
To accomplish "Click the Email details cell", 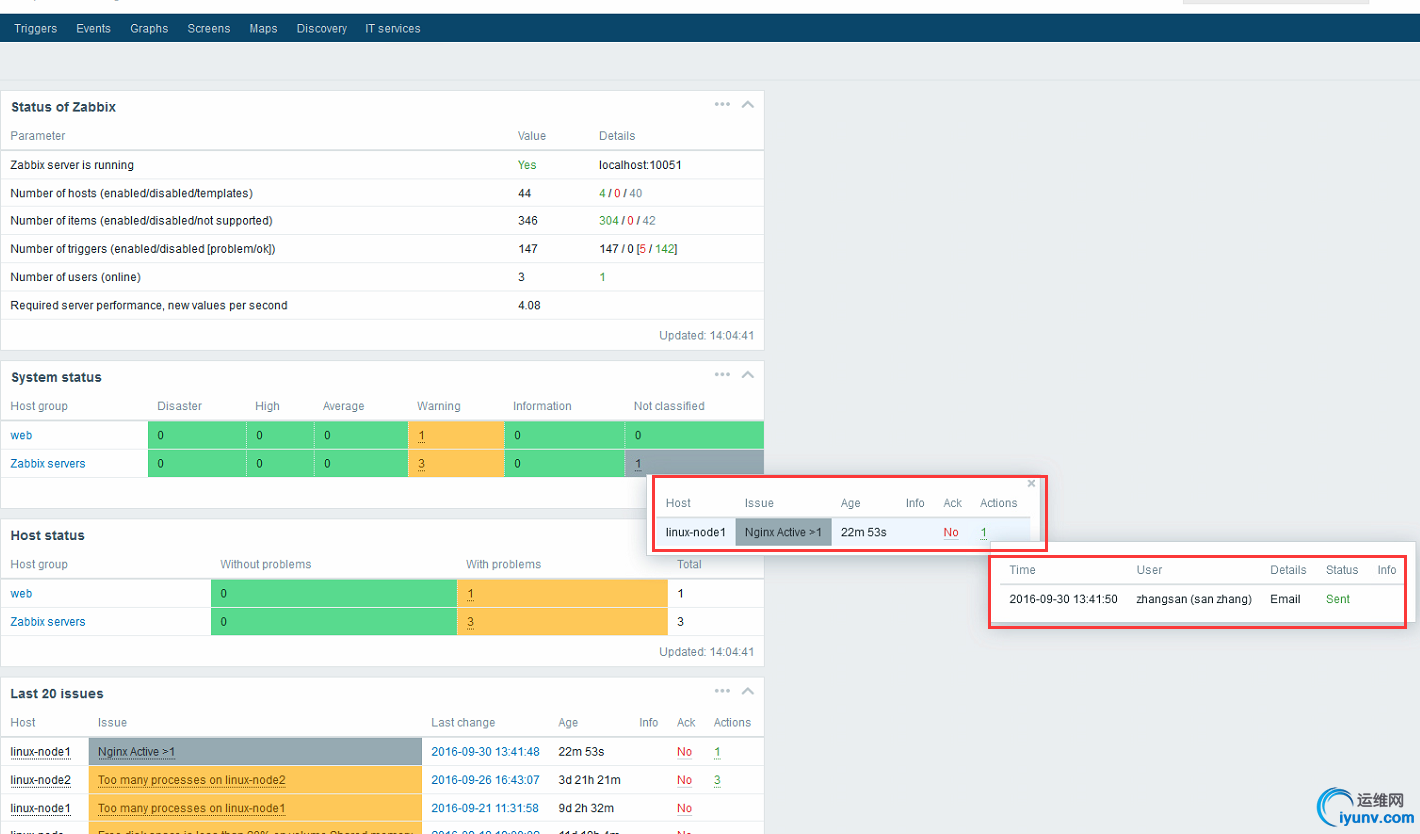I will pyautogui.click(x=1286, y=599).
